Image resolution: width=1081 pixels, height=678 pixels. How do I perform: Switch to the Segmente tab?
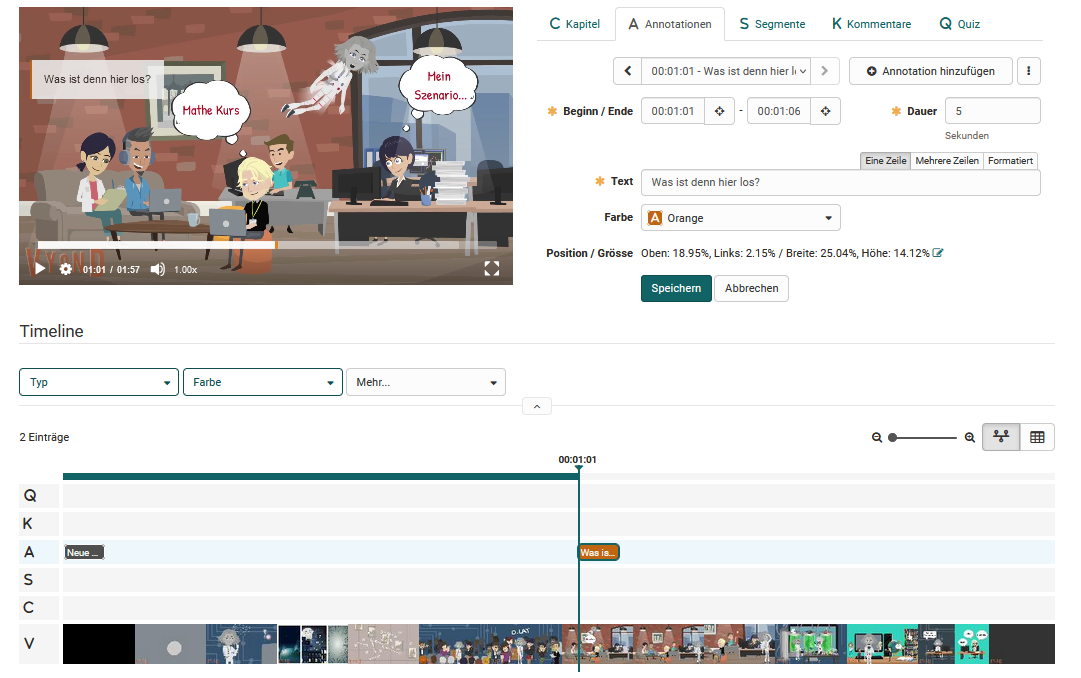772,24
